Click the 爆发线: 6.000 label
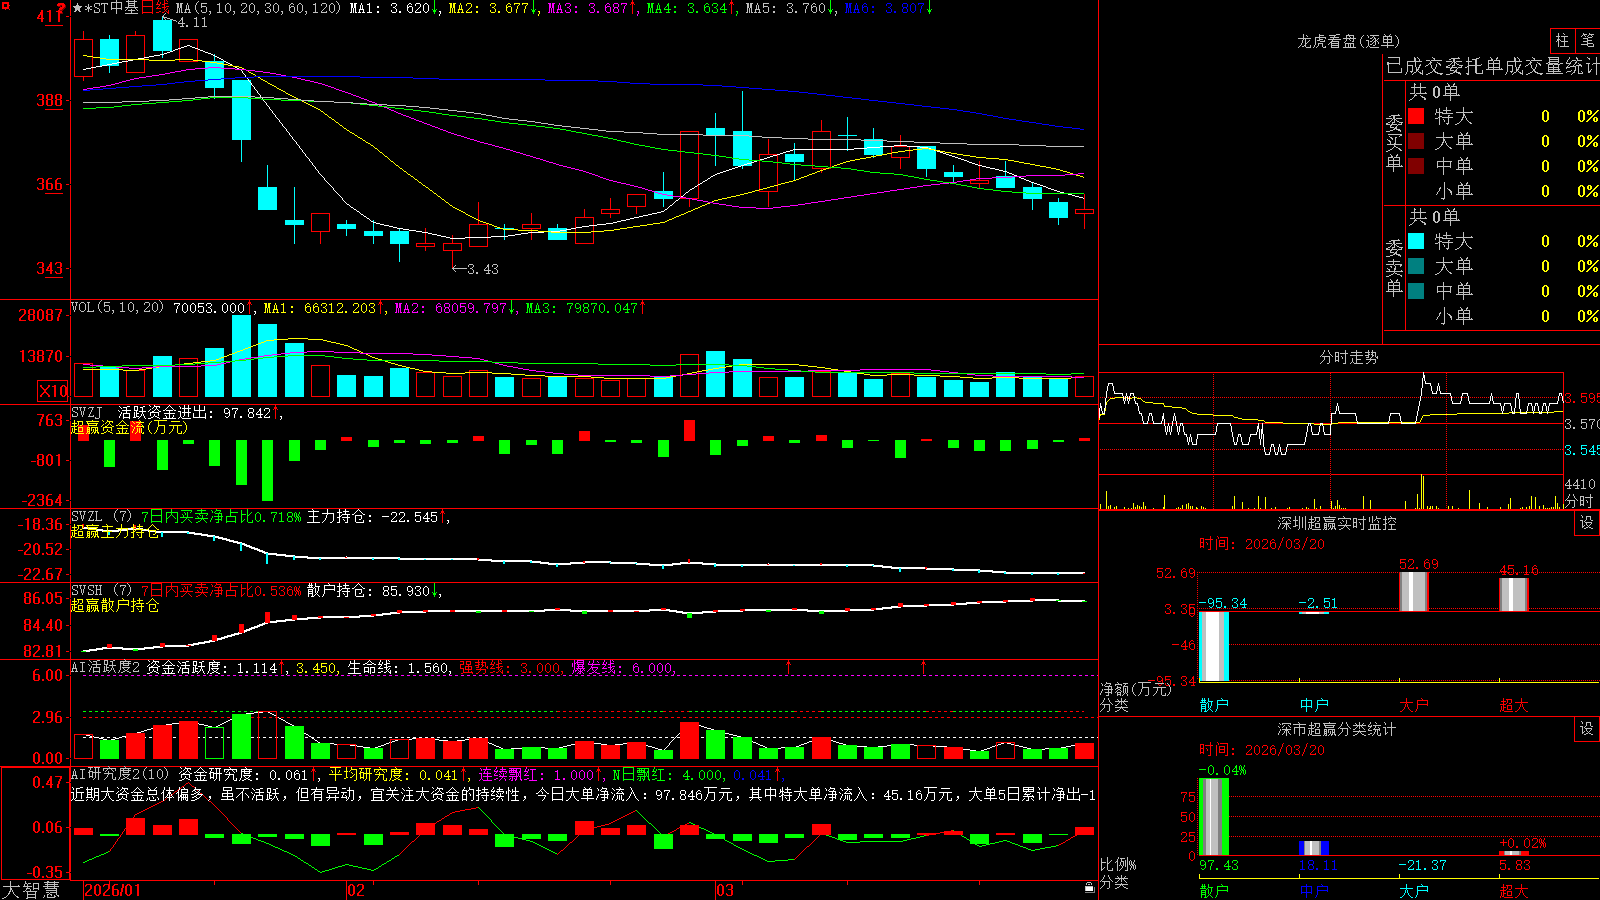1600x900 pixels. (625, 668)
